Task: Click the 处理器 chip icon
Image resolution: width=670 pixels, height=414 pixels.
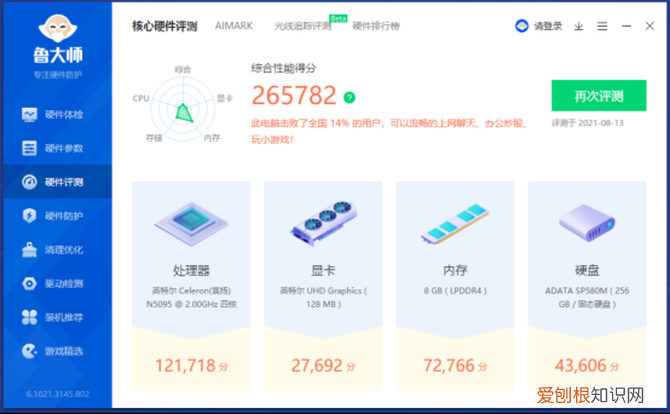Action: [191, 223]
